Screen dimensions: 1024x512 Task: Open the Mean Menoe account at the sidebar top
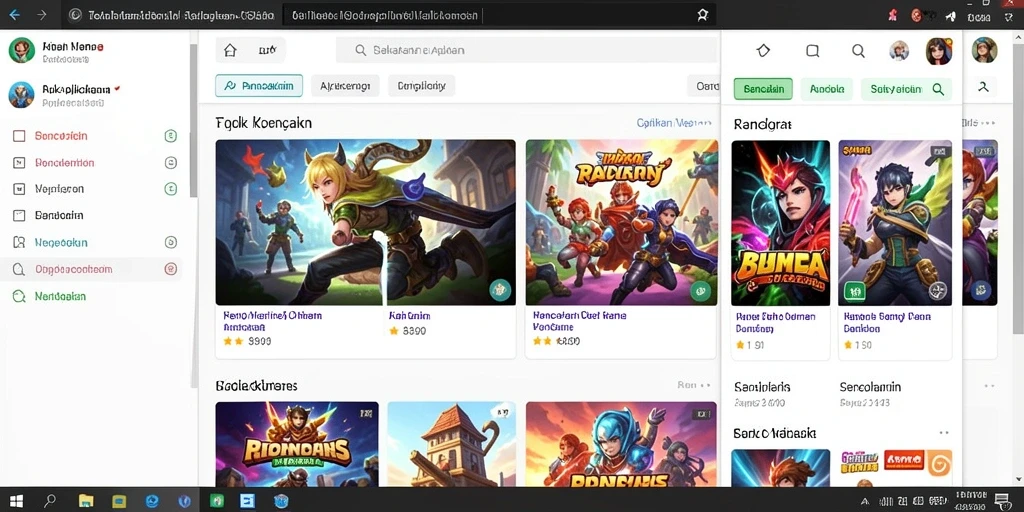56,52
